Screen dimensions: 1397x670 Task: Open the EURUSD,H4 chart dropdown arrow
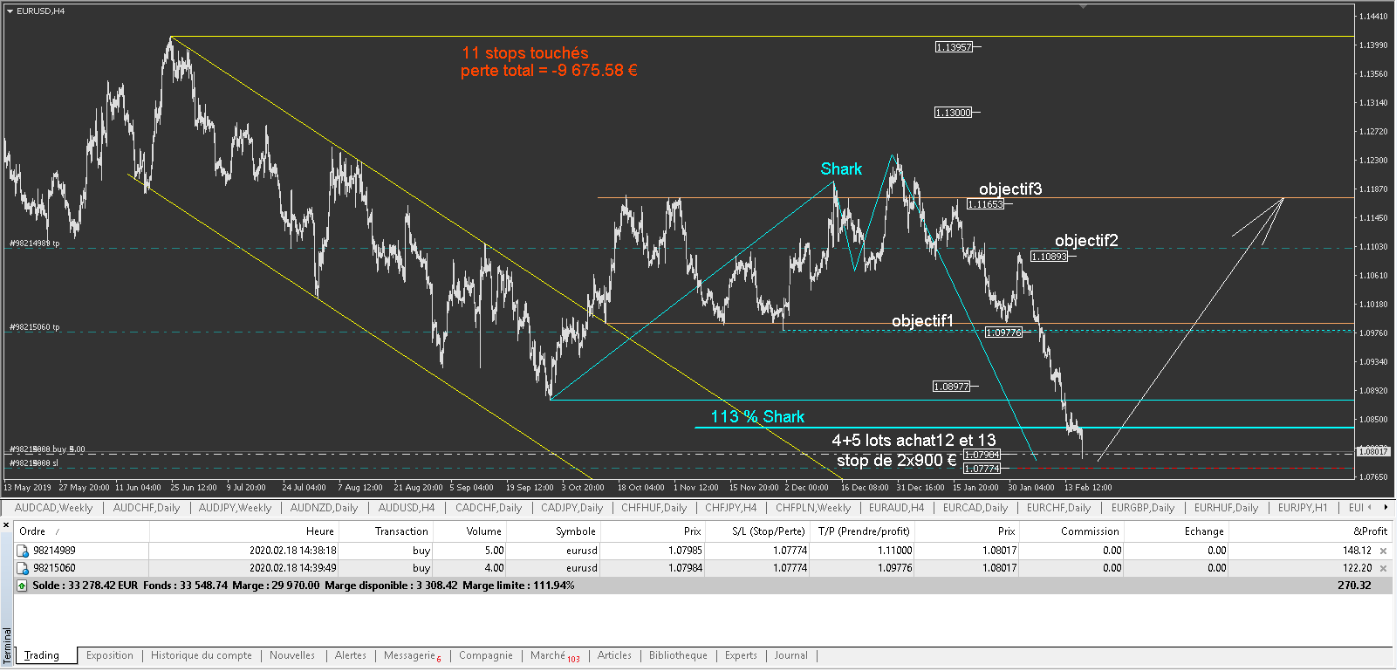tap(10, 10)
